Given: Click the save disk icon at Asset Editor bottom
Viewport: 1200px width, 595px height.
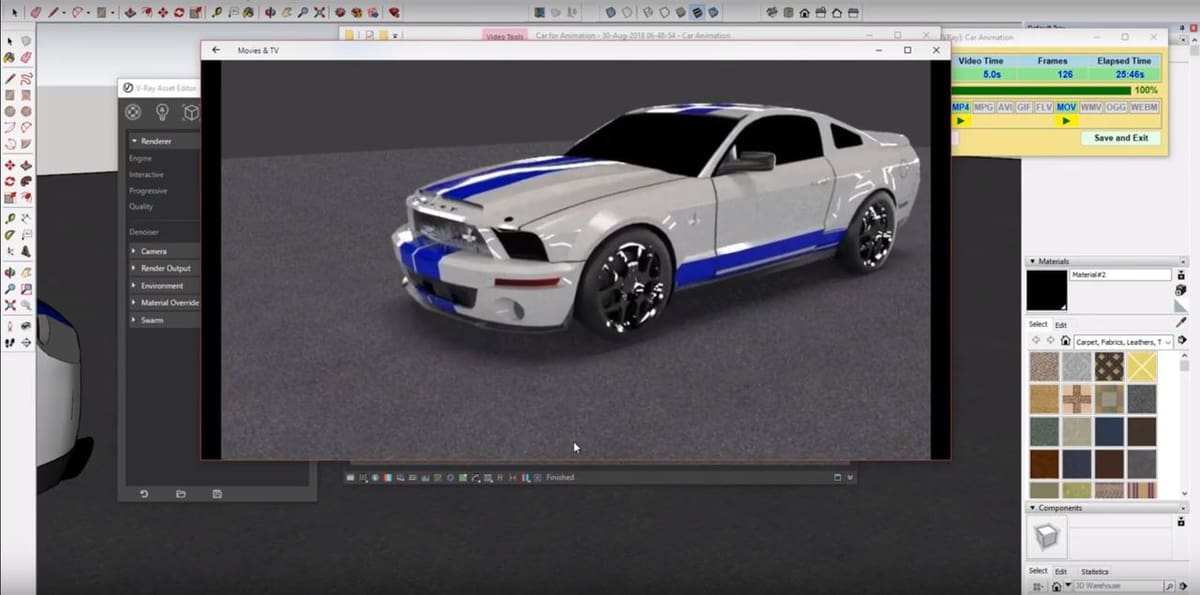Looking at the screenshot, I should click(x=217, y=494).
